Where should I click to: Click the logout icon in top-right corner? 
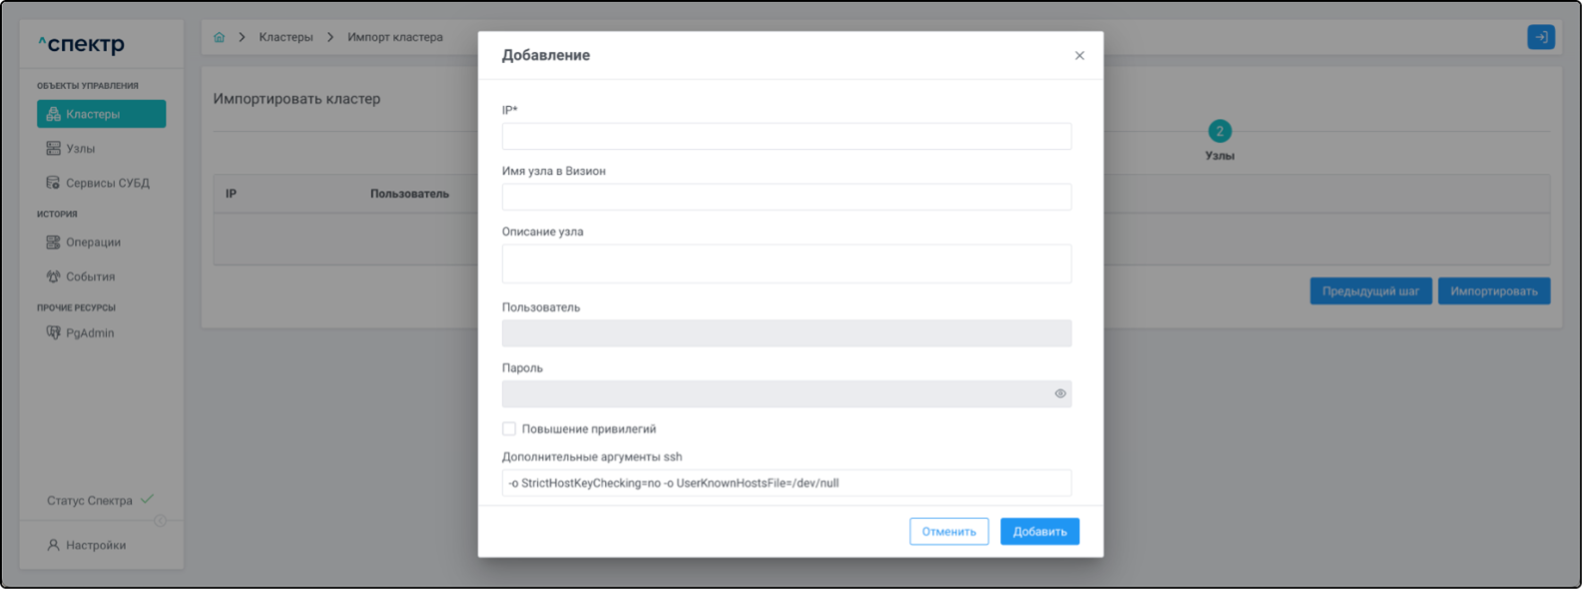pyautogui.click(x=1540, y=38)
